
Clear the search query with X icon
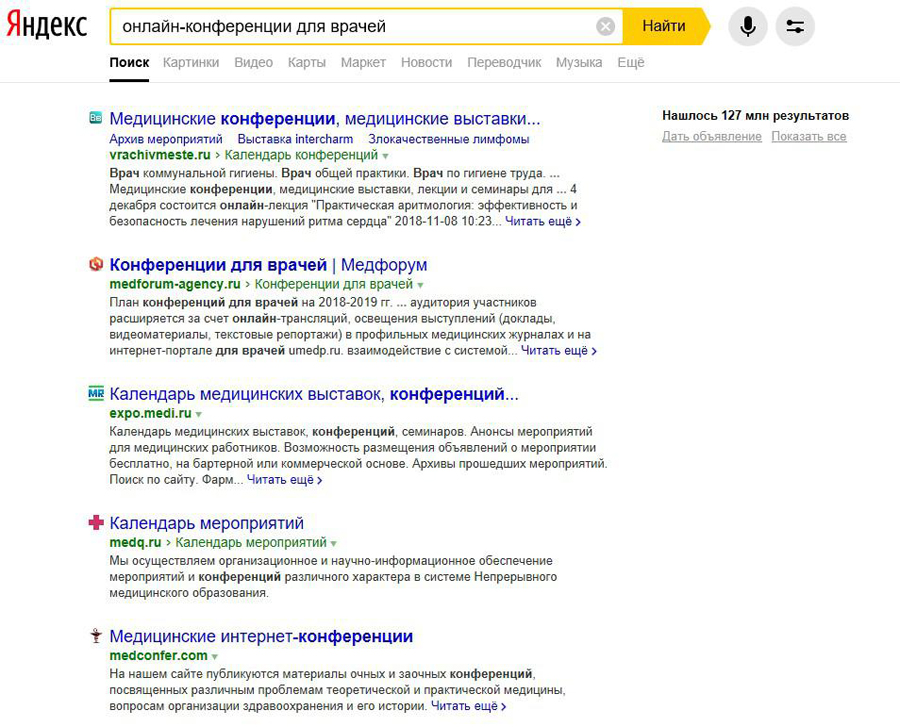coord(605,27)
